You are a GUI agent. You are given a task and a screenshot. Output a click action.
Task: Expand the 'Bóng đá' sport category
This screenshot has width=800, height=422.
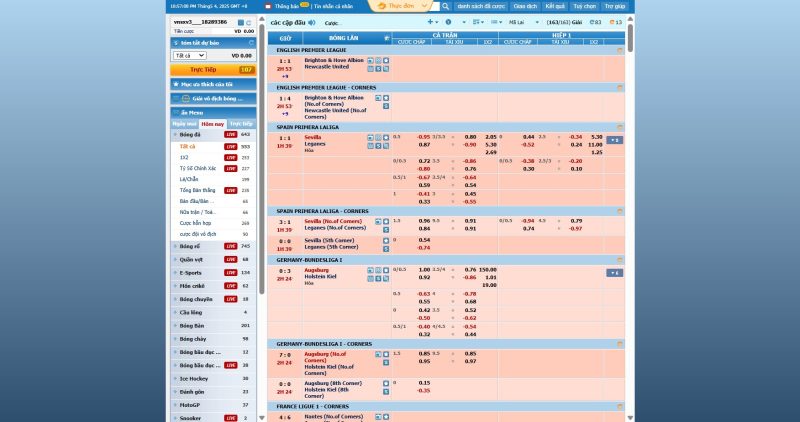pyautogui.click(x=213, y=135)
